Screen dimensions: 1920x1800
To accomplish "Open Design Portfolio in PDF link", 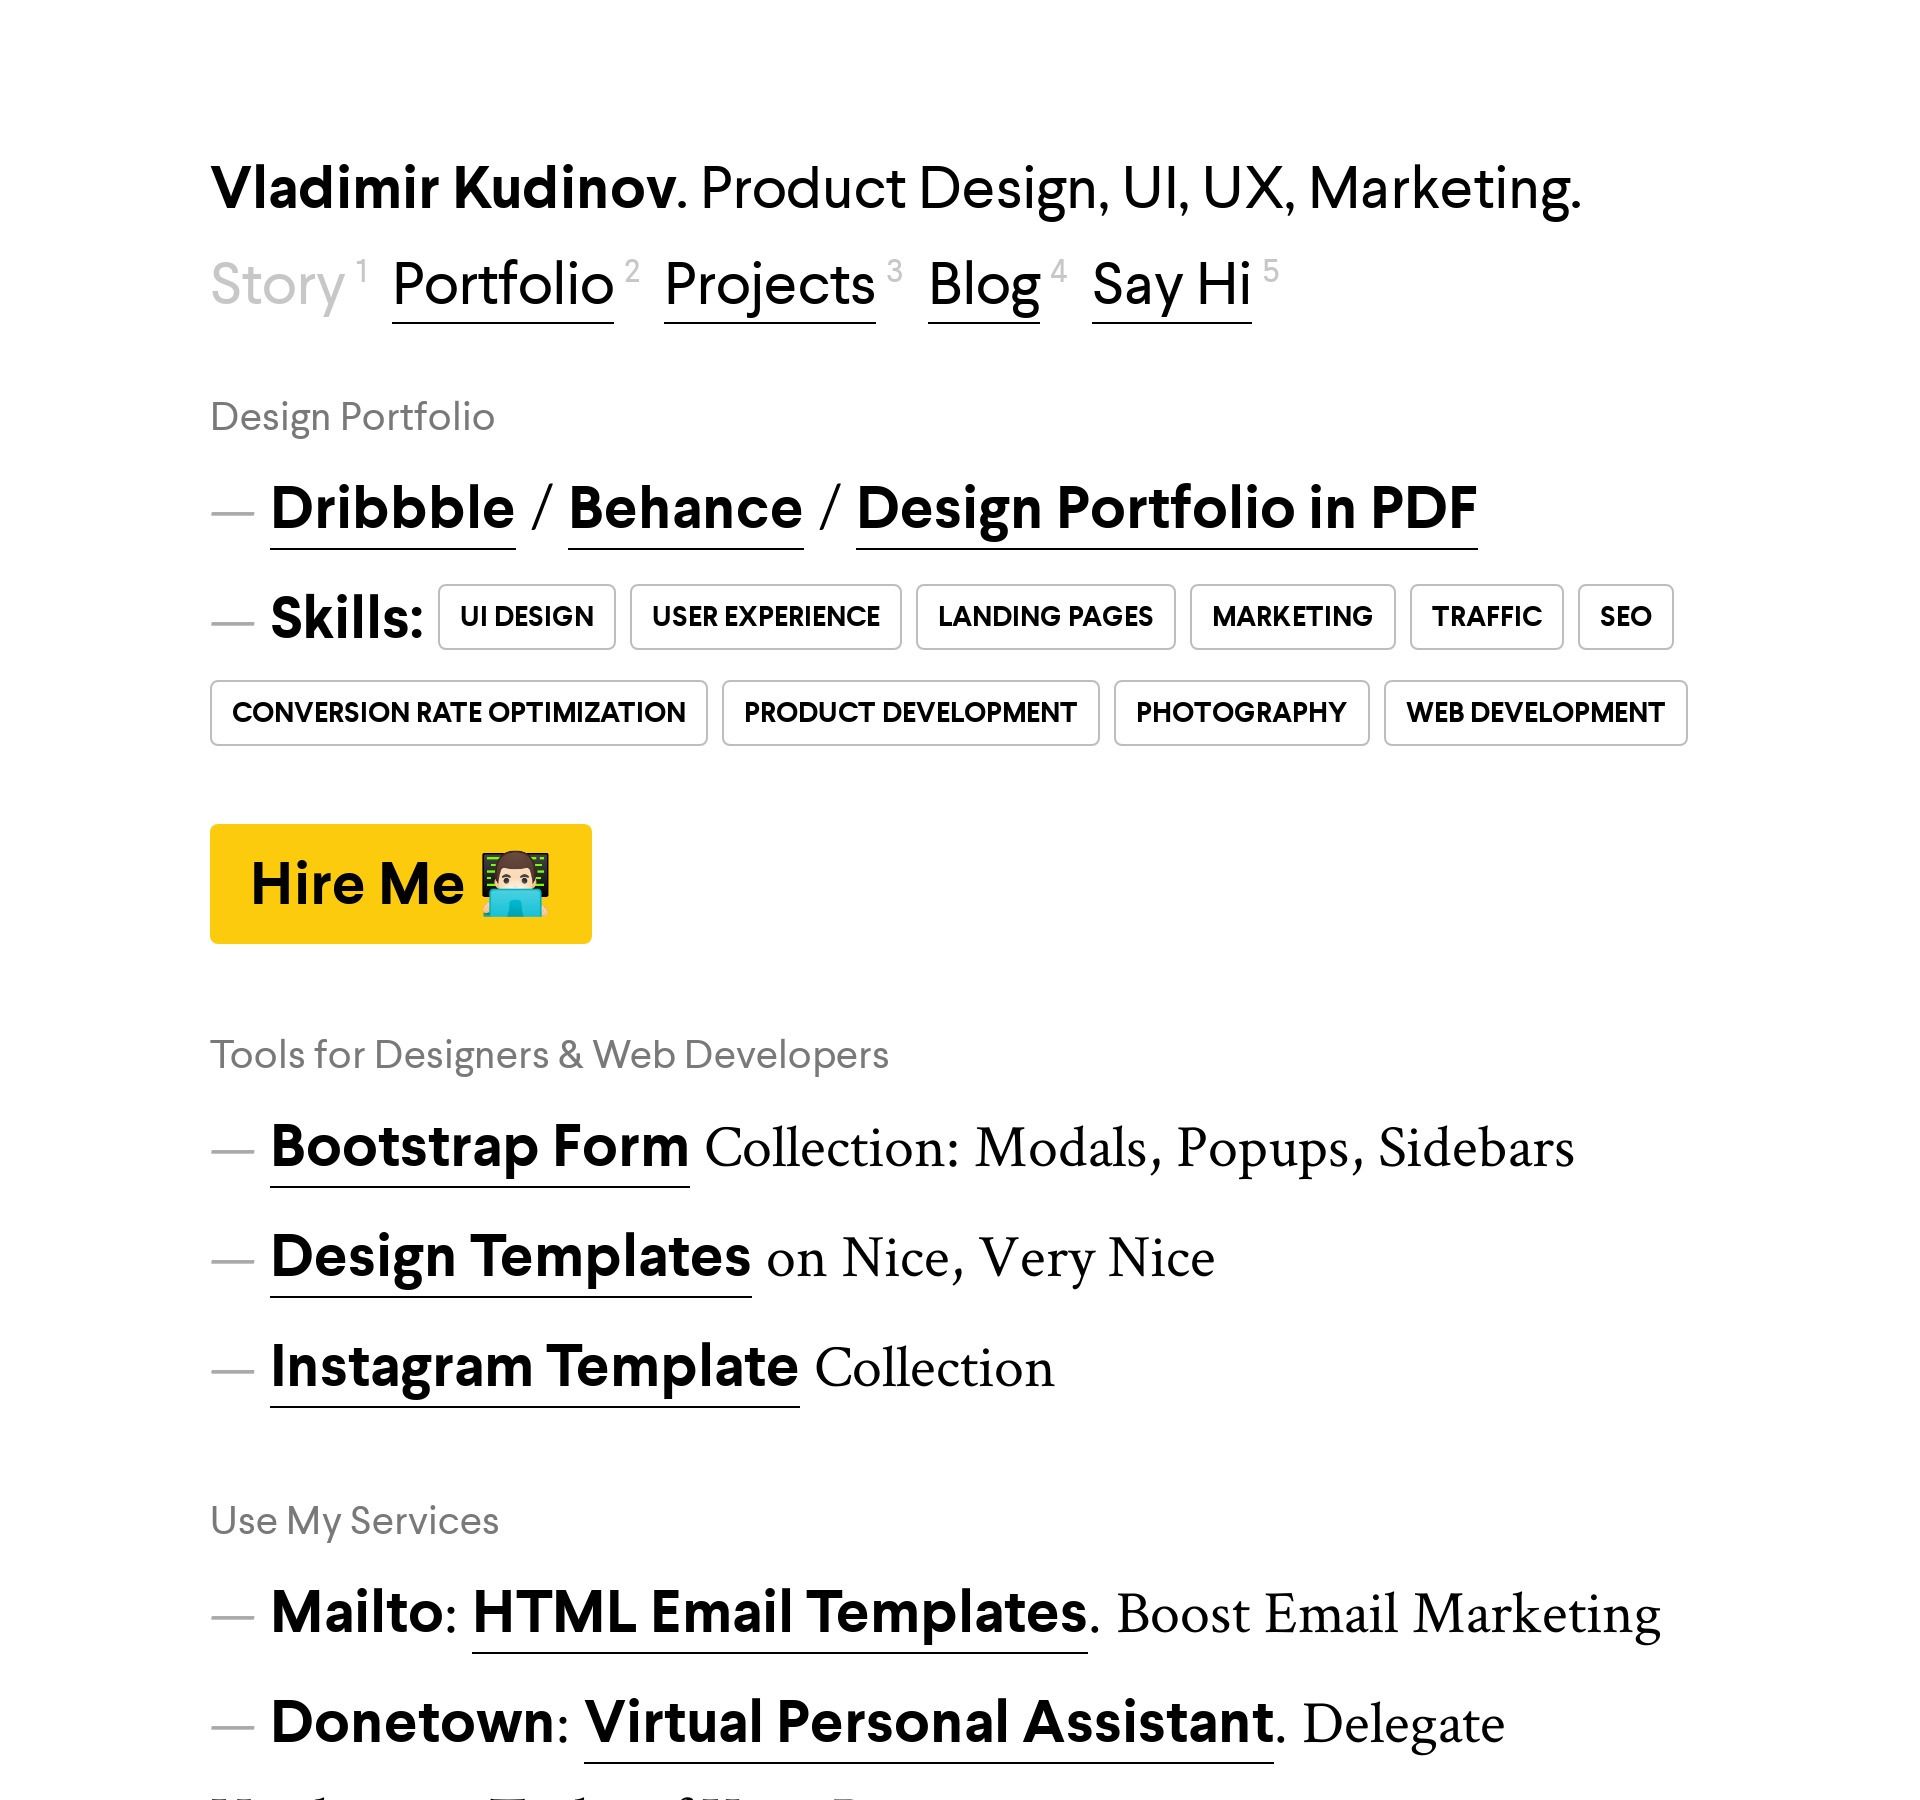I will pos(1166,509).
